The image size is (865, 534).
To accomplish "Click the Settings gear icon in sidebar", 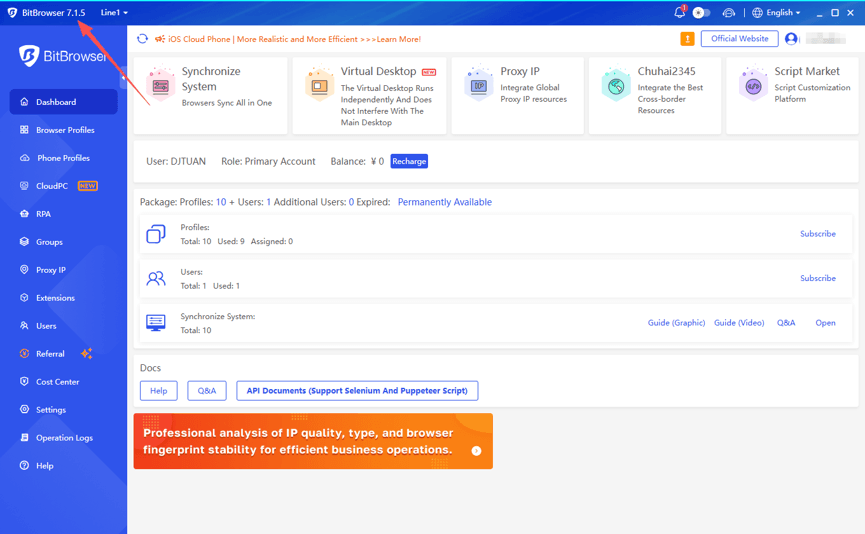I will [x=24, y=409].
